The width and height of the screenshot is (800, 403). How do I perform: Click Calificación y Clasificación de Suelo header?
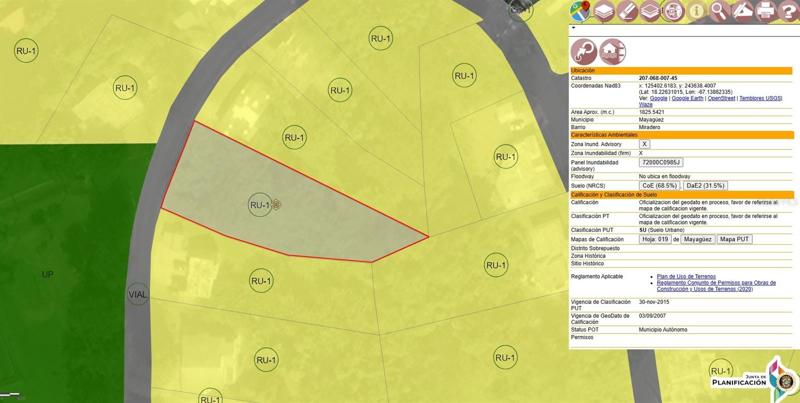tap(682, 195)
